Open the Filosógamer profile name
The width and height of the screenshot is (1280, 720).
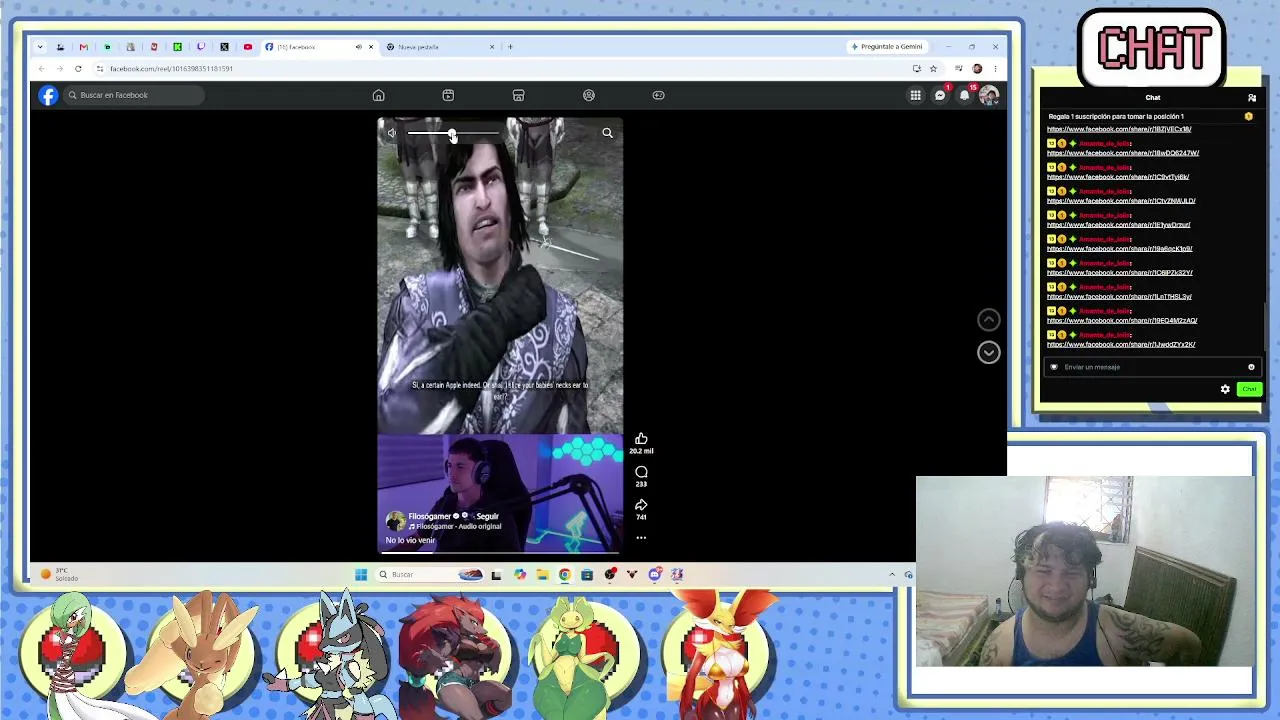pyautogui.click(x=430, y=516)
